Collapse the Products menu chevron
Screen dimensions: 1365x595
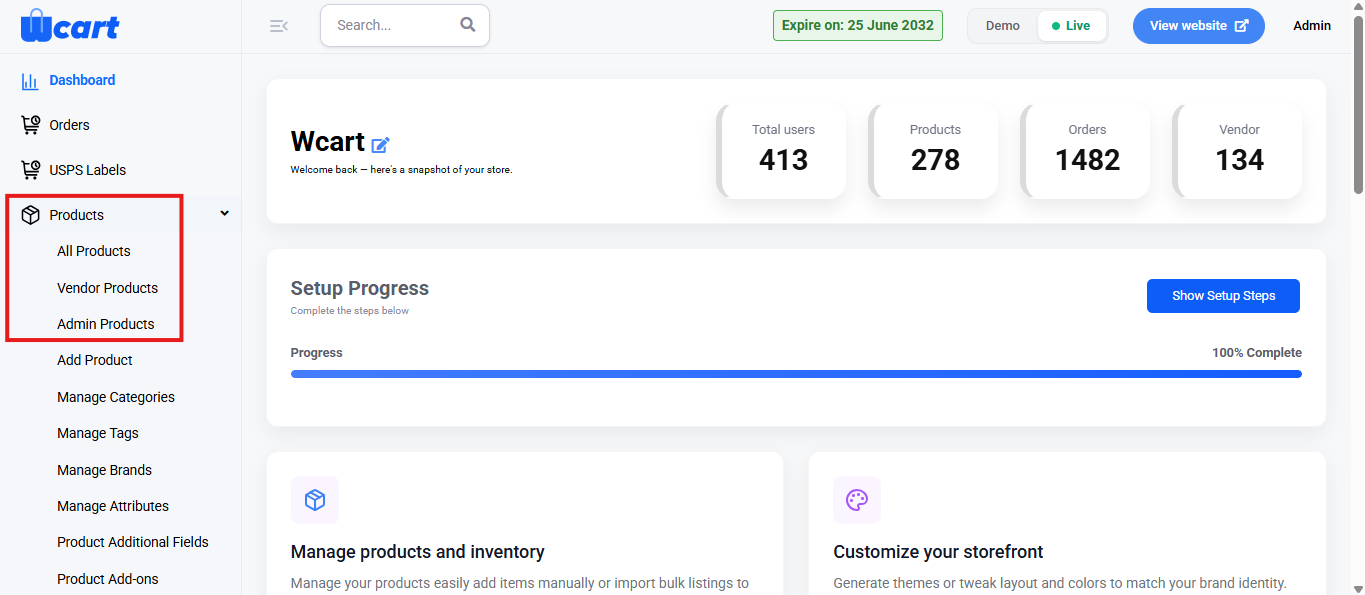coord(224,213)
